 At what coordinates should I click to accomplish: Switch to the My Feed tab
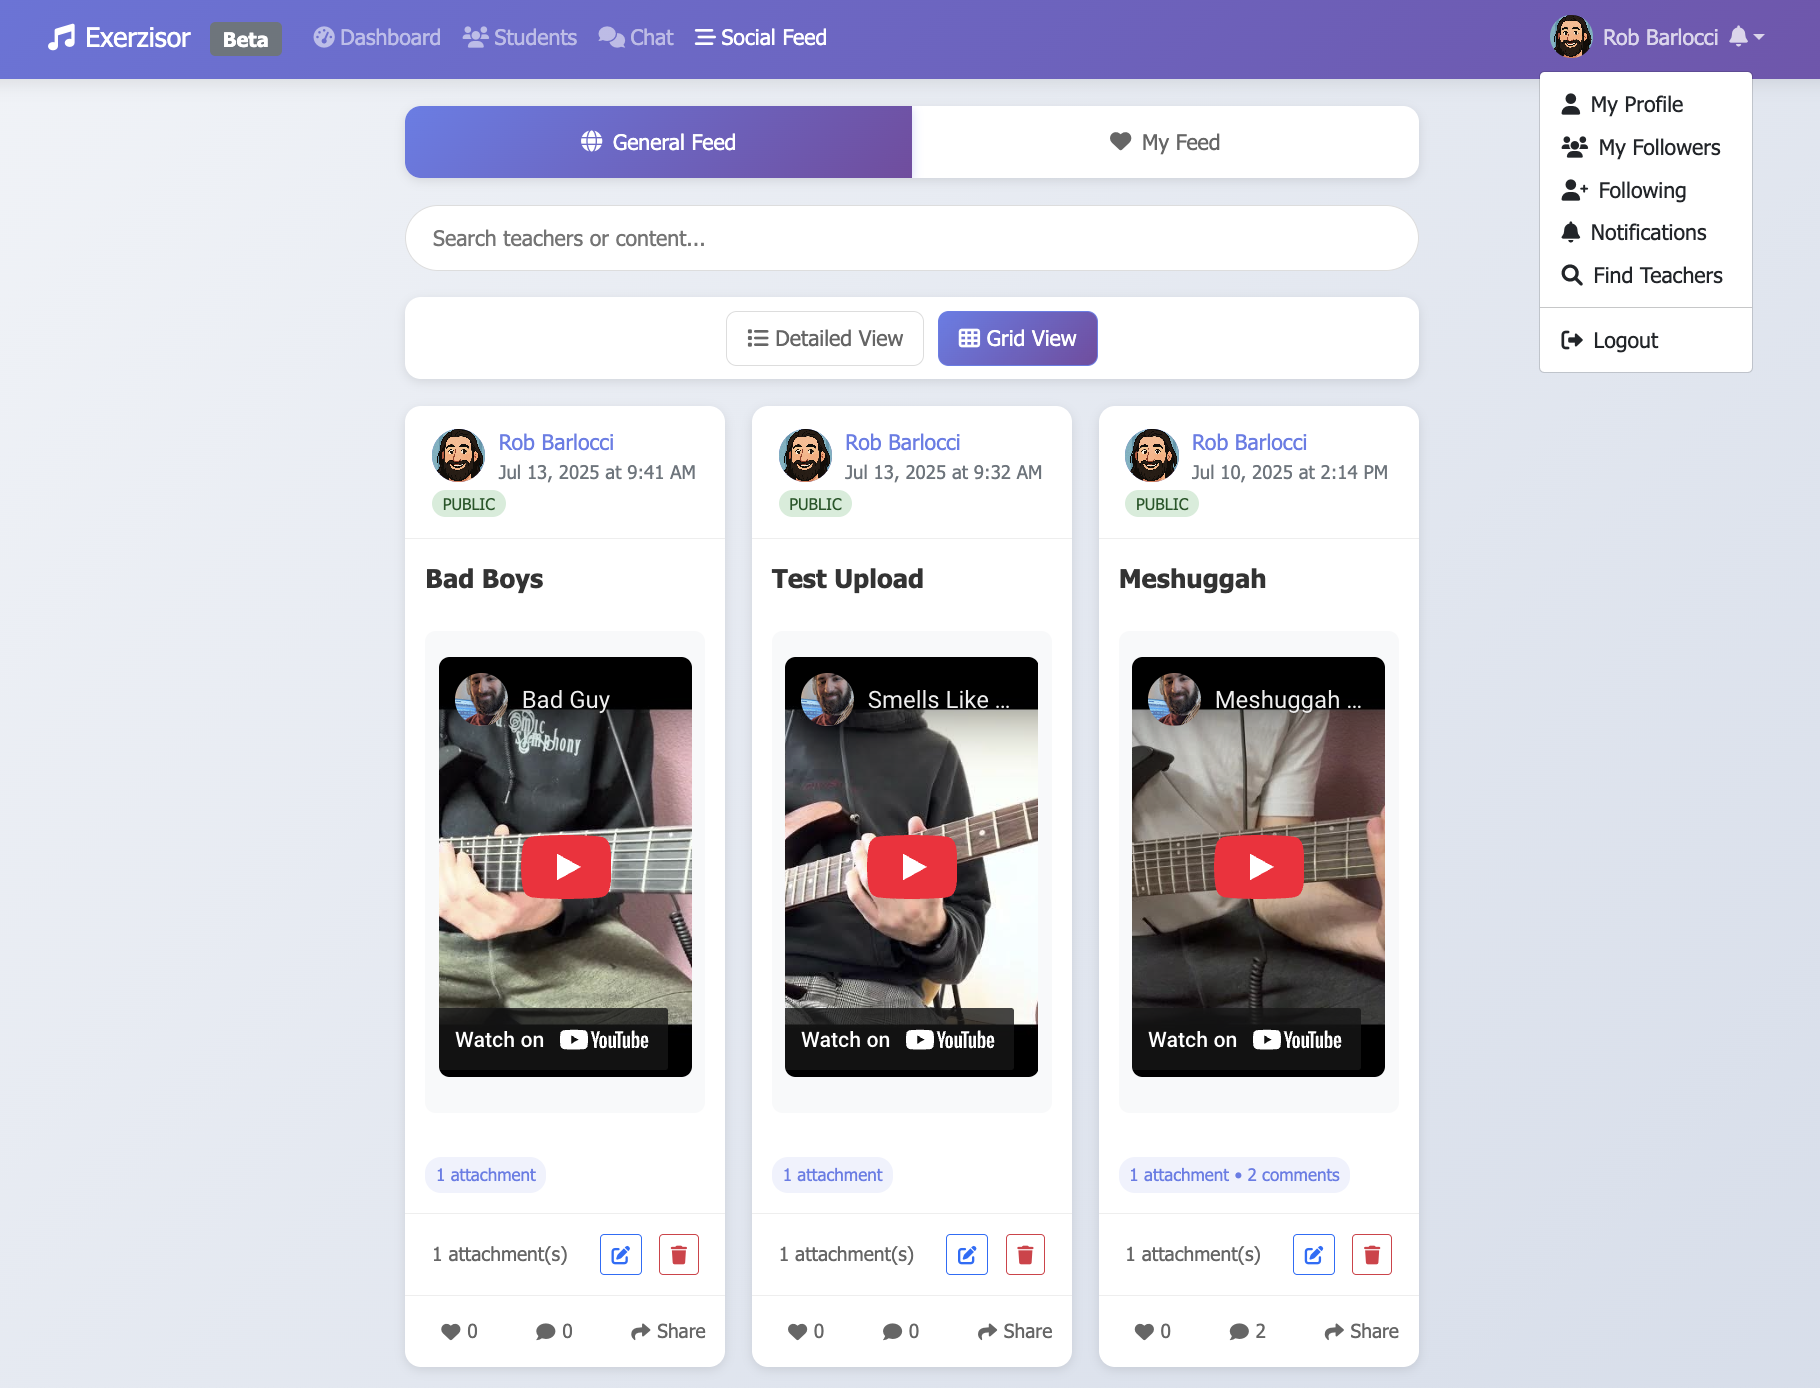(1165, 142)
